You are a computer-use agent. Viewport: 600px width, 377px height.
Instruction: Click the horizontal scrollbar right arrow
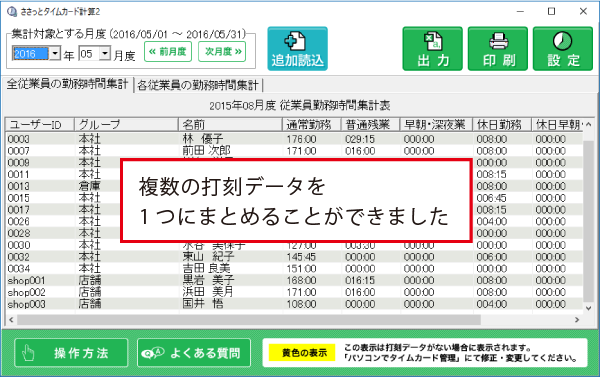coord(577,320)
